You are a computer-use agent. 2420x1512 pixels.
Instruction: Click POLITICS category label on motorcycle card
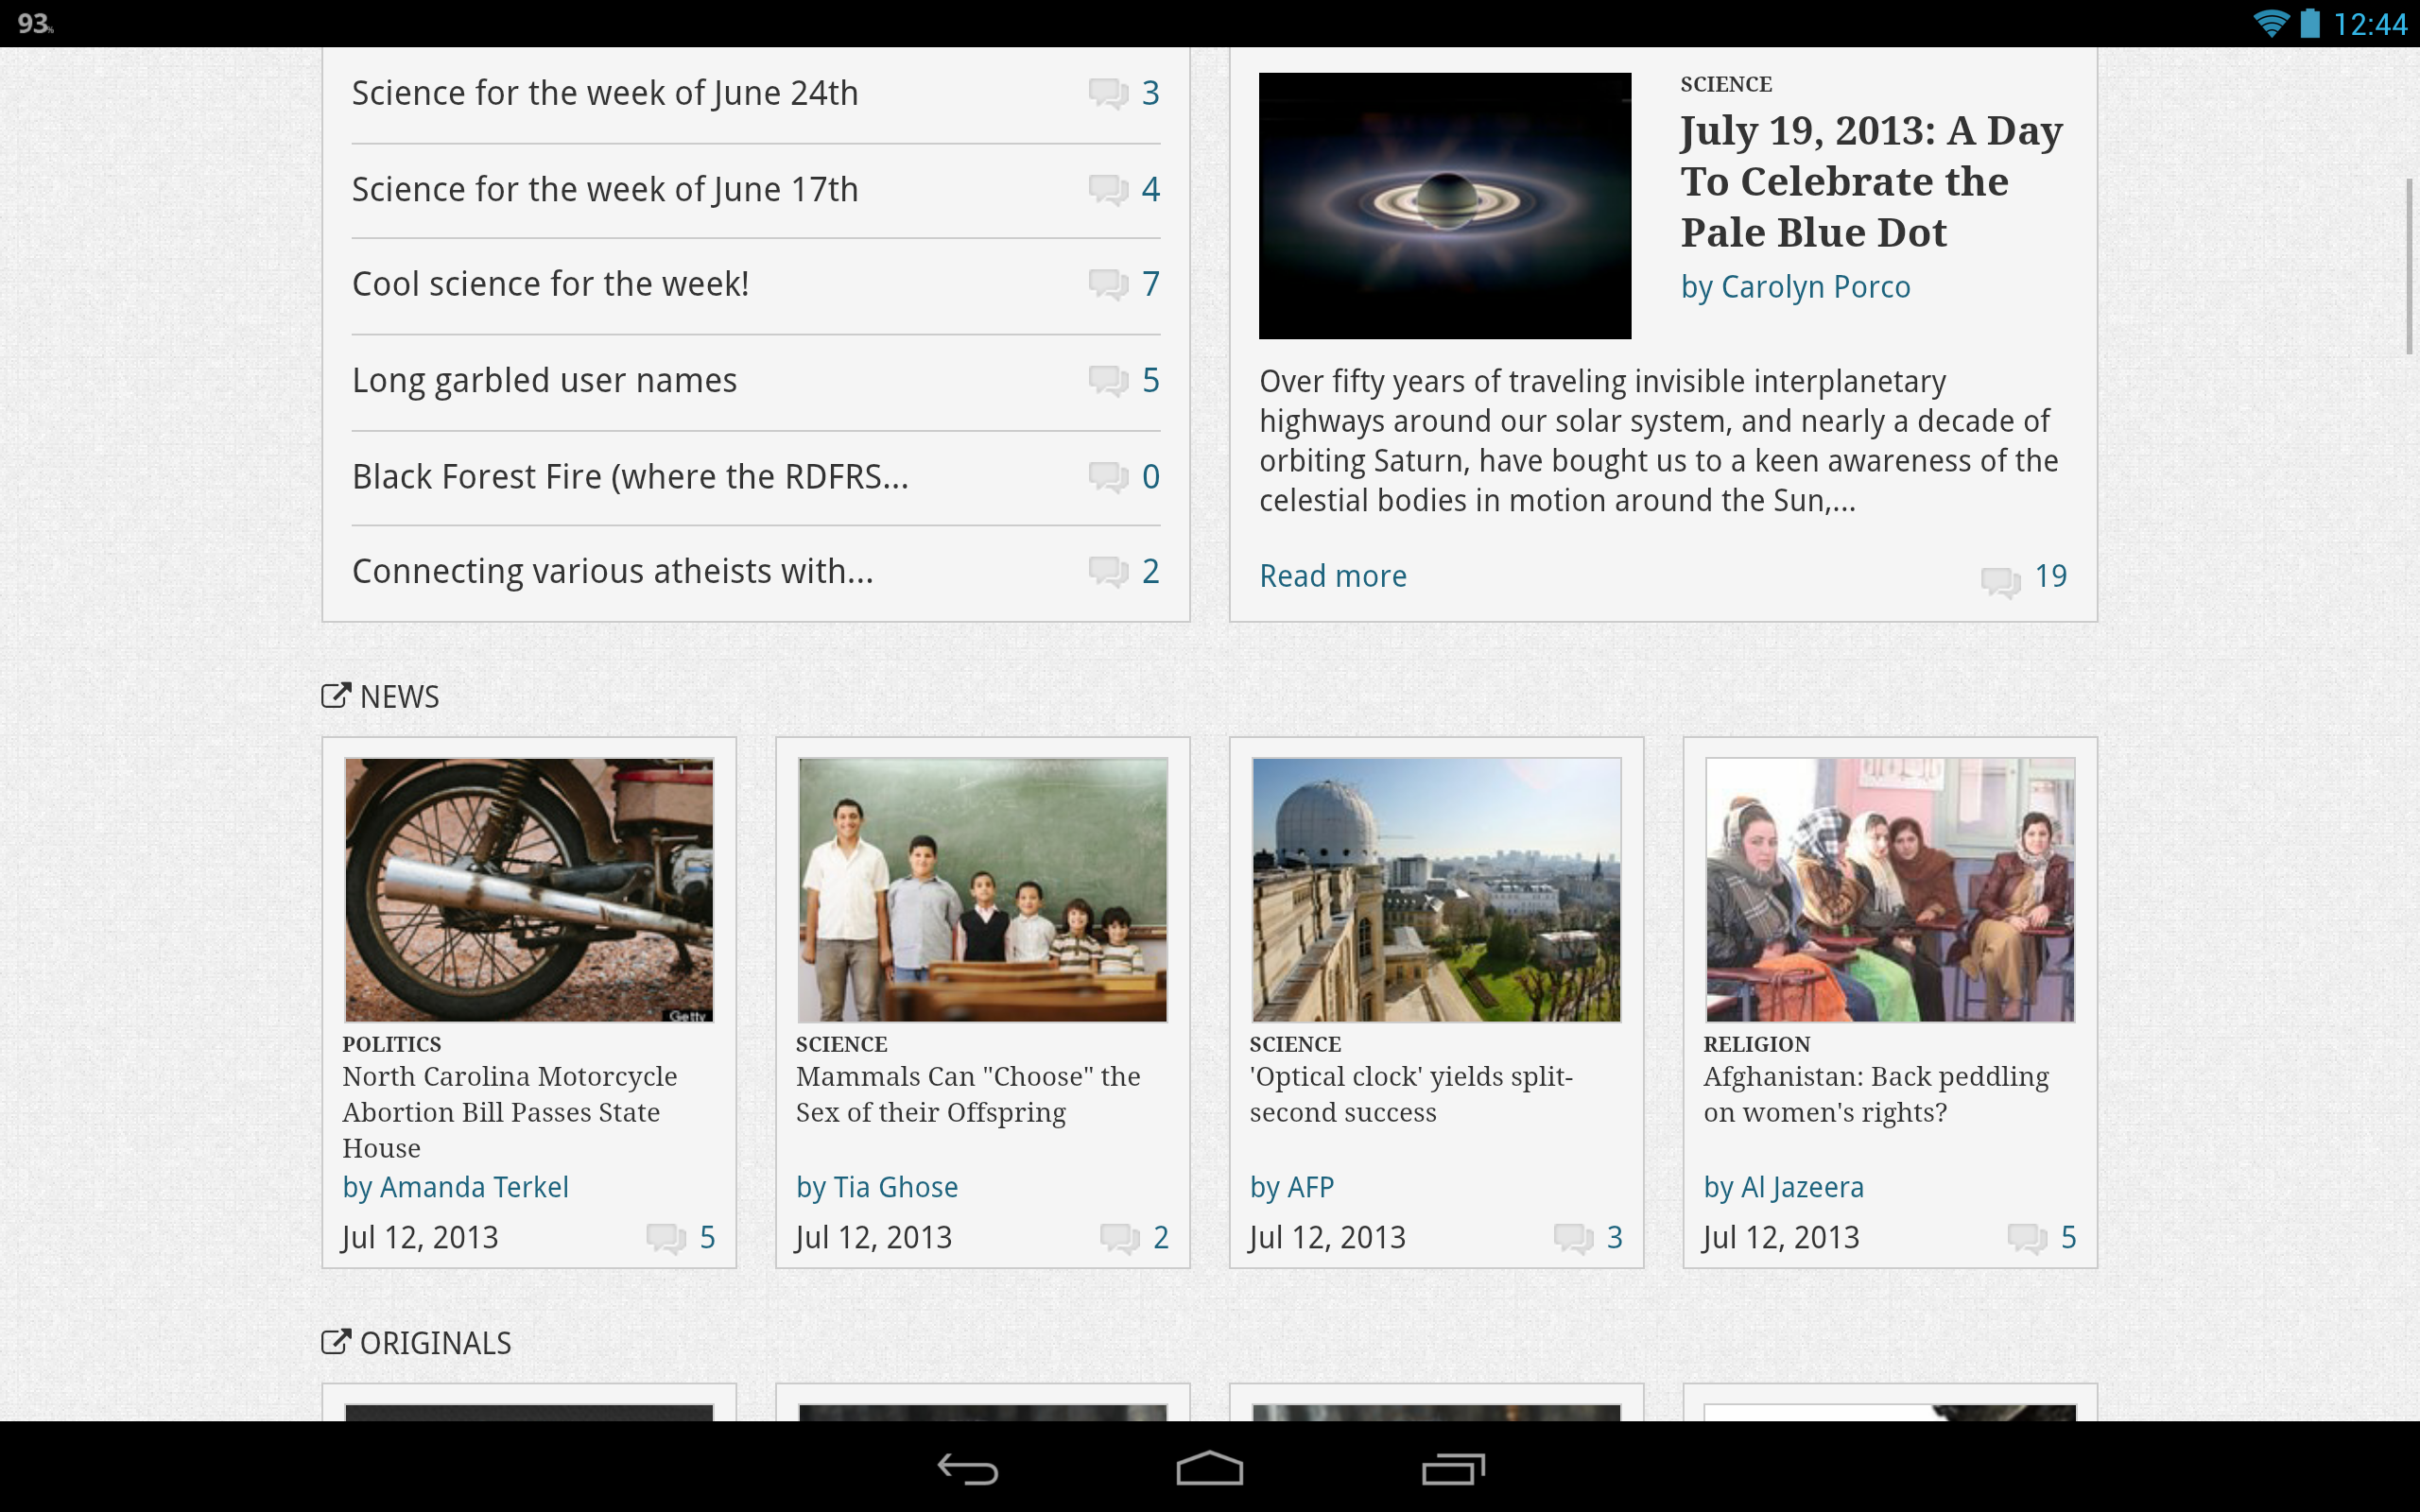391,1044
